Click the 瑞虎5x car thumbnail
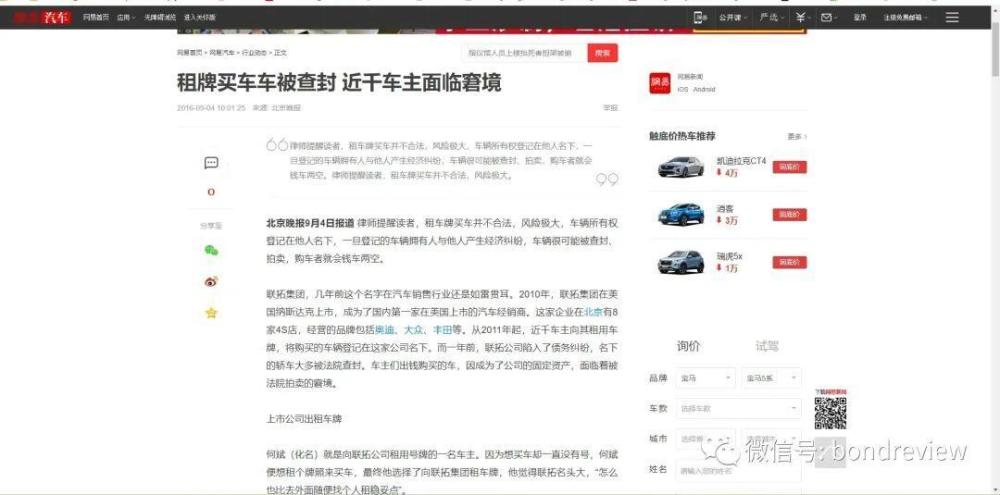1000x495 pixels. (x=680, y=262)
